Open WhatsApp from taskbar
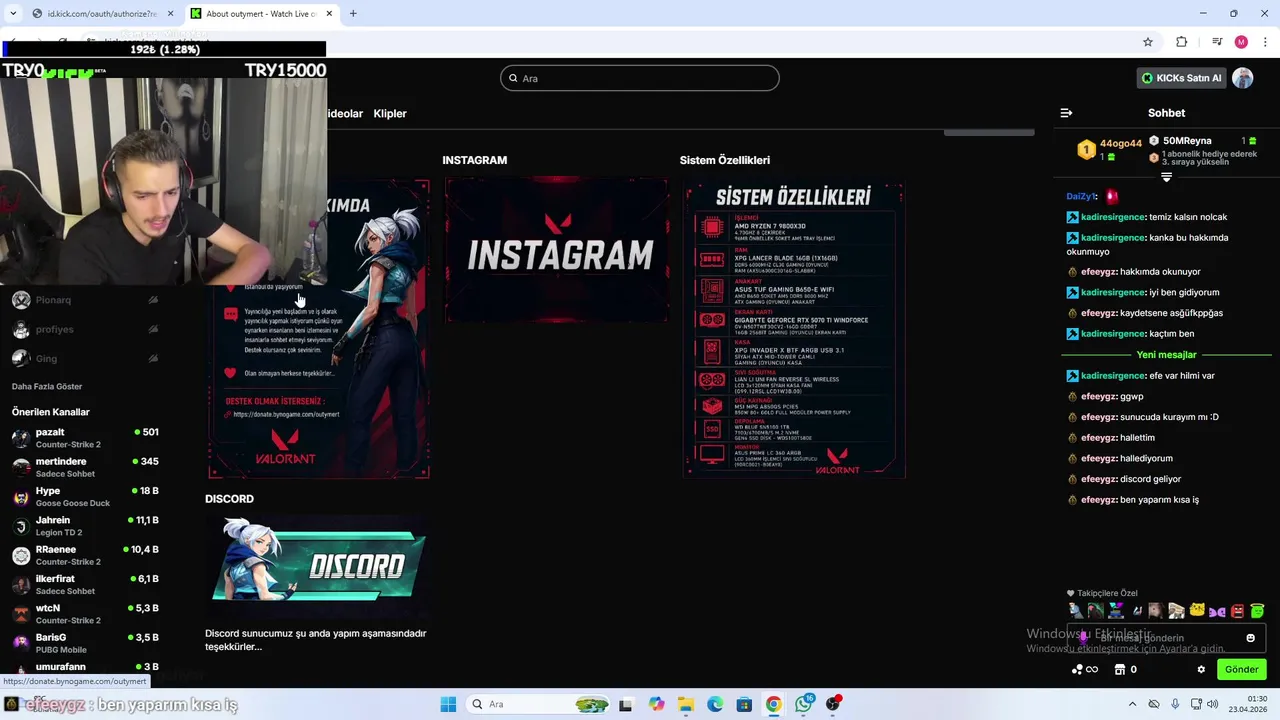 [x=804, y=704]
